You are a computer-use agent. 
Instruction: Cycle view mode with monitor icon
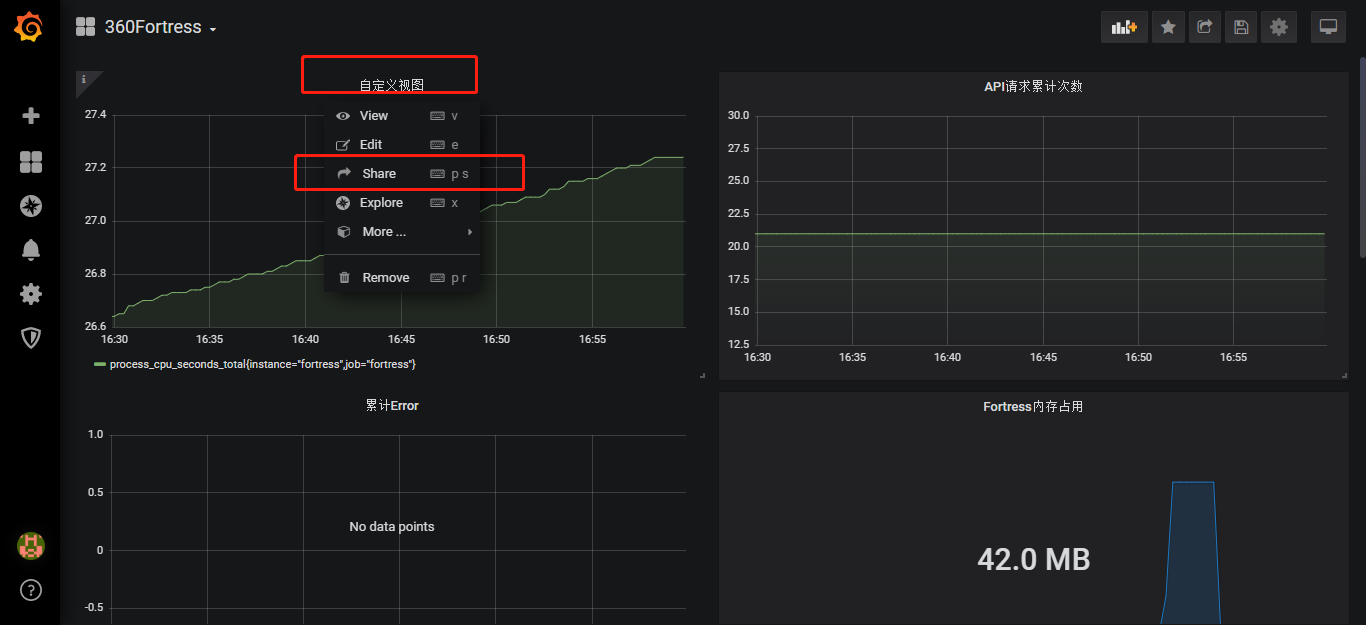(1328, 27)
